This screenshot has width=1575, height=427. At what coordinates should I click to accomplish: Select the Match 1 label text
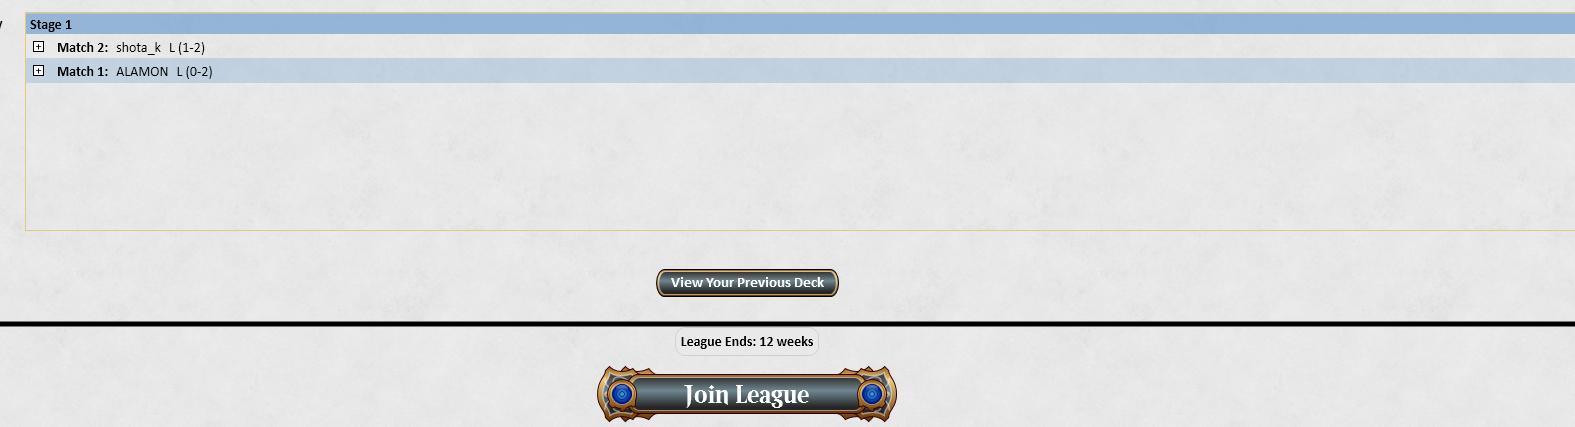coord(82,71)
